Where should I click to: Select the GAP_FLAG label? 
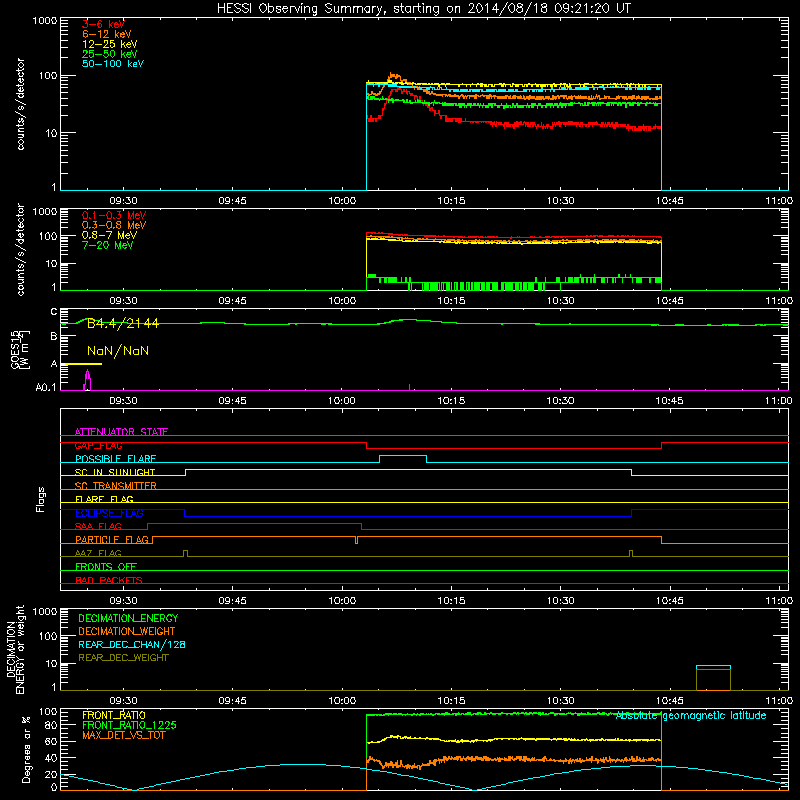(98, 445)
